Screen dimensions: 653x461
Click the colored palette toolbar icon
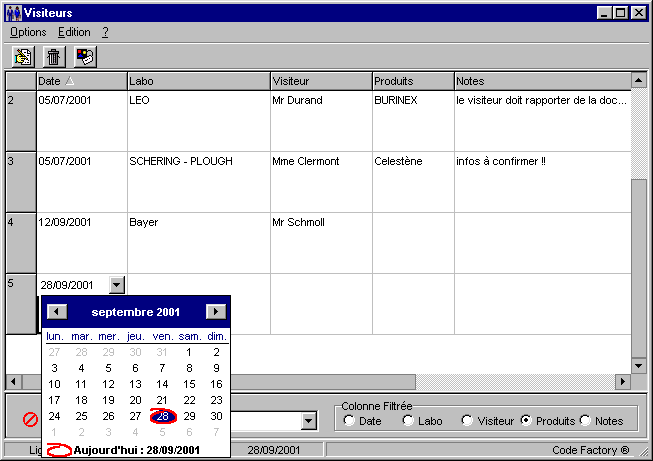[x=85, y=57]
